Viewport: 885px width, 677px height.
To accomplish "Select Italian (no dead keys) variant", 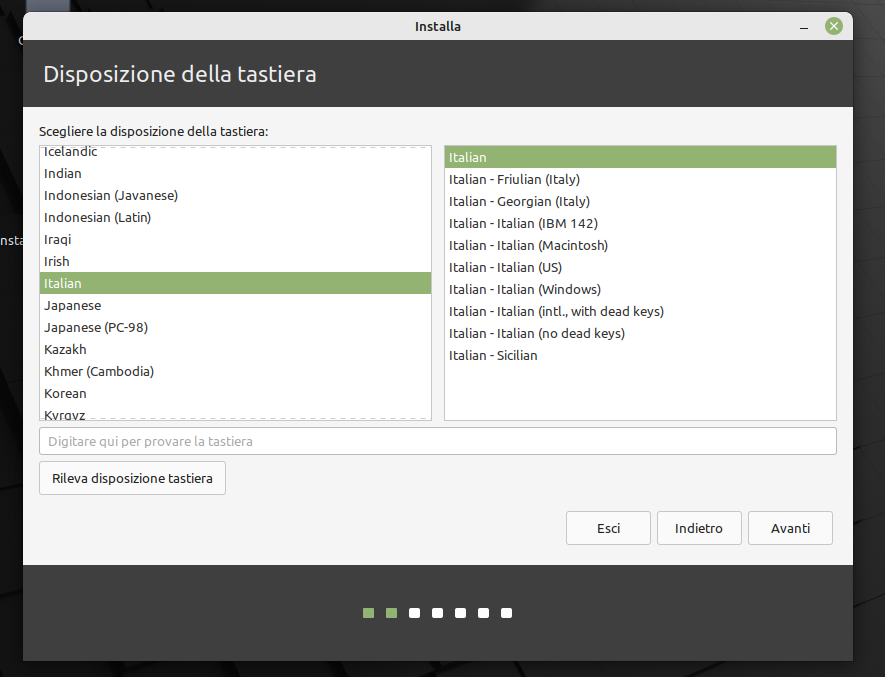I will (x=640, y=334).
